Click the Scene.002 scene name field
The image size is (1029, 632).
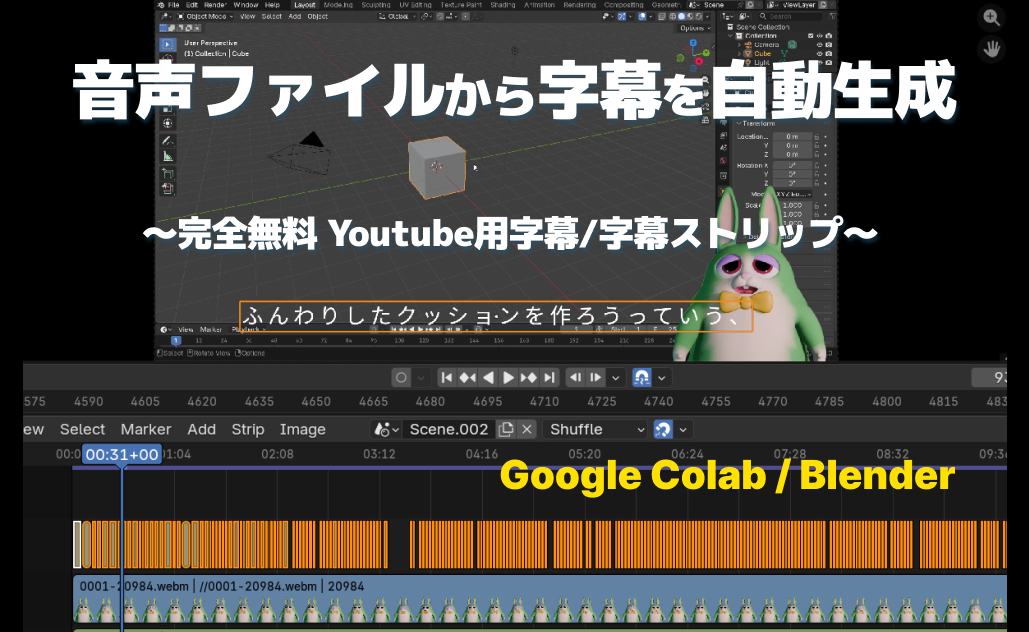(x=449, y=429)
